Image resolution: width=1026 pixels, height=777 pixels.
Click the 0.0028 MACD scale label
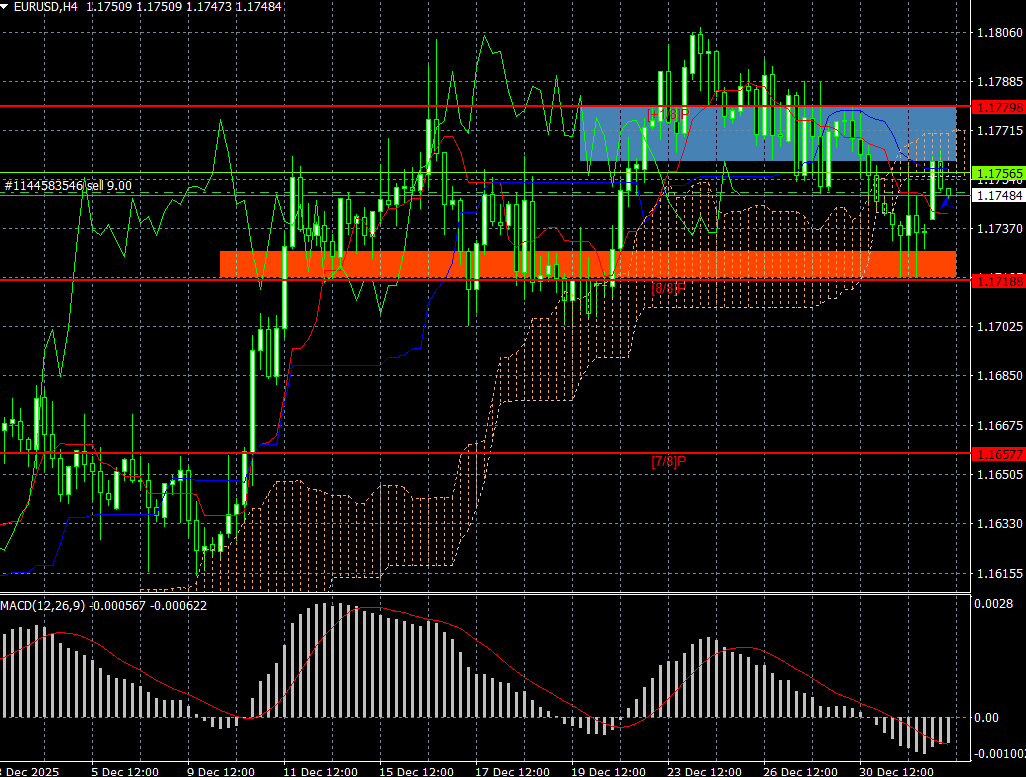pyautogui.click(x=994, y=604)
